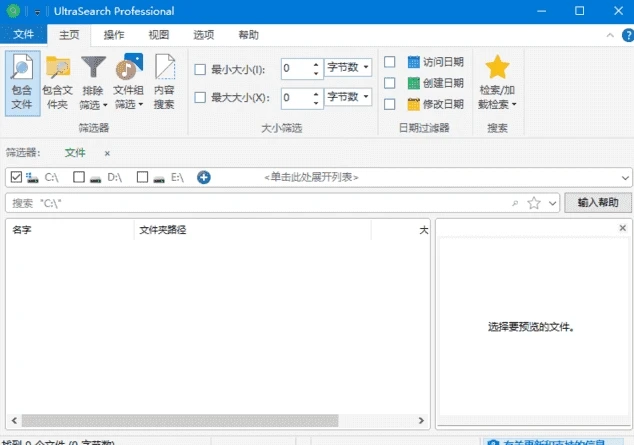Check the D:\ drive checkbox
This screenshot has width=634, height=445.
(79, 177)
